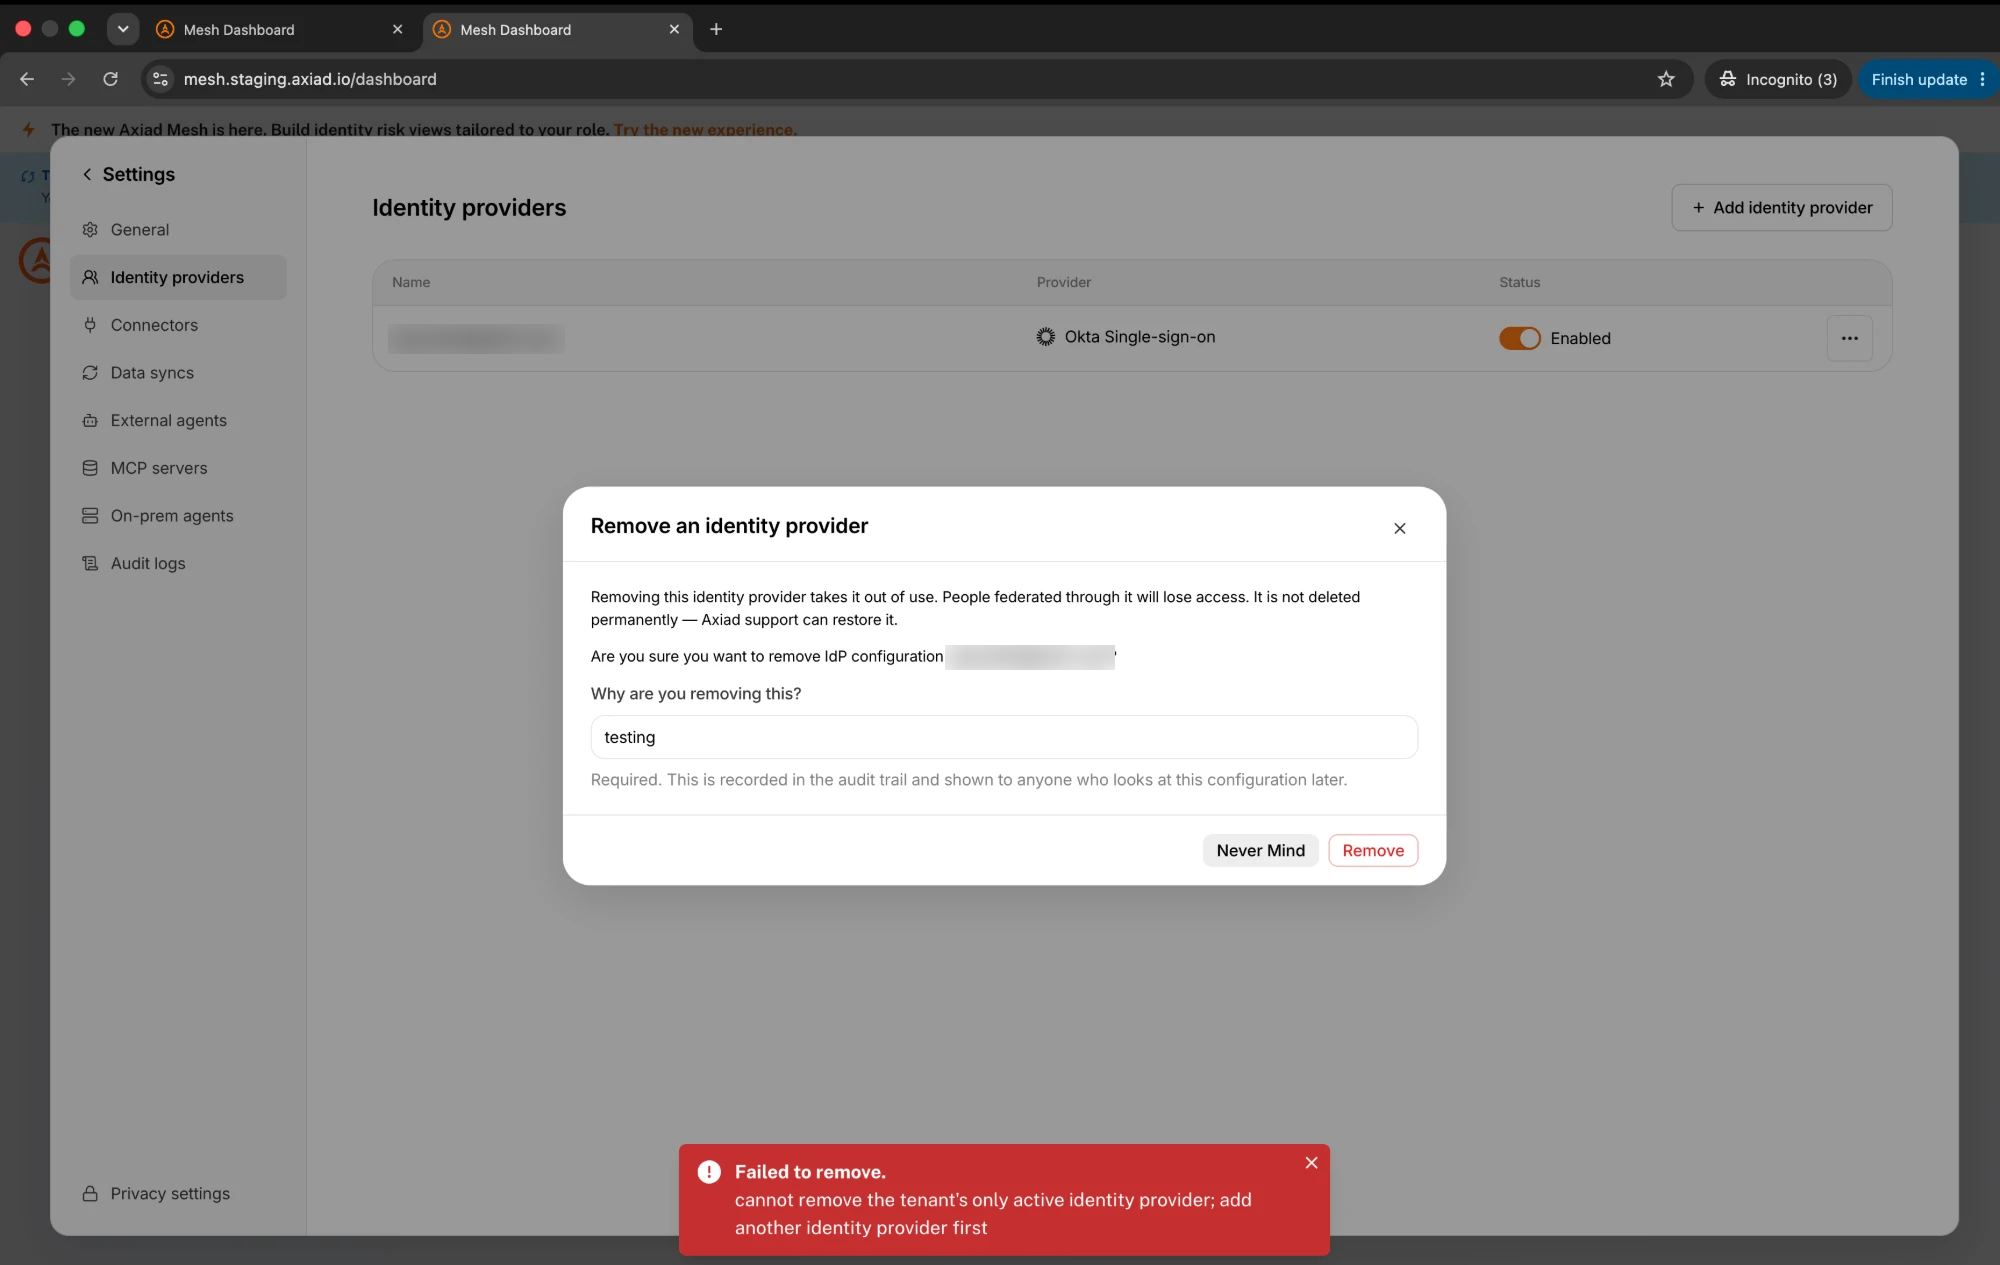Click the error exclamation icon in toast
The width and height of the screenshot is (2000, 1265).
coord(709,1172)
